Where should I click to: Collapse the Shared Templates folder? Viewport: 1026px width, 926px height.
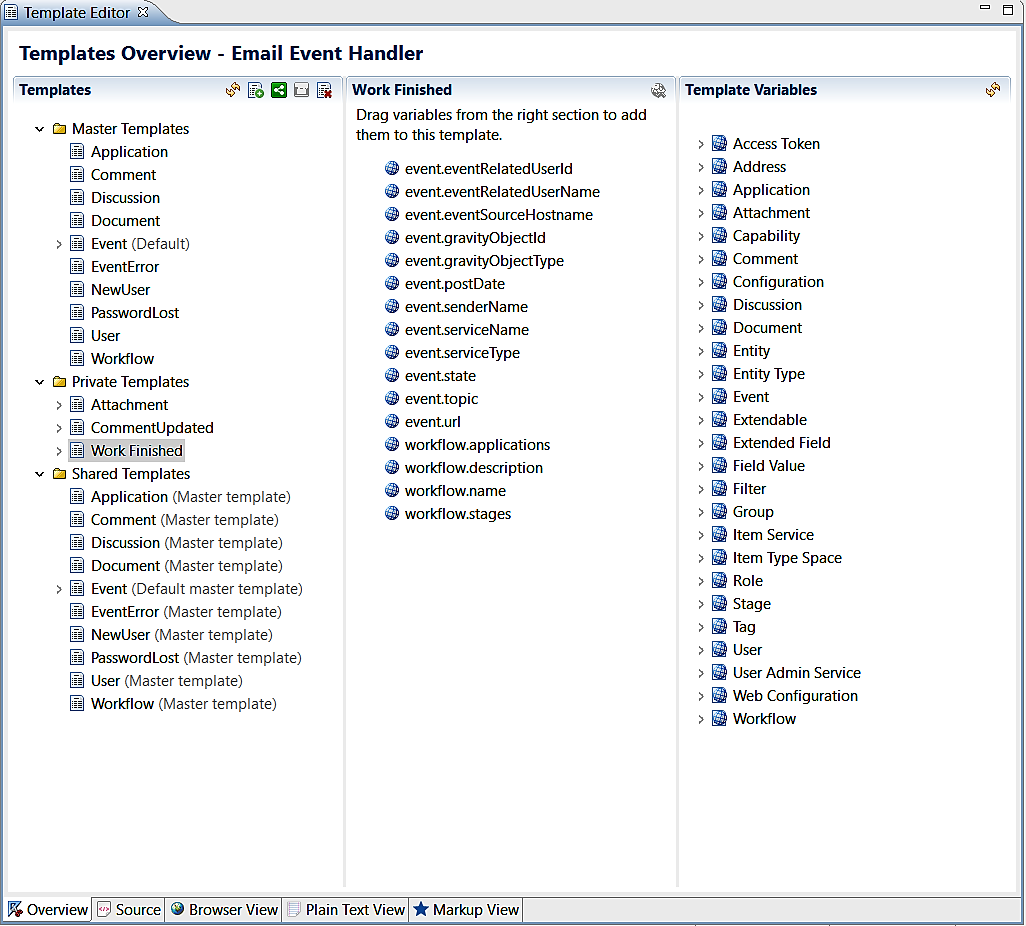[40, 474]
